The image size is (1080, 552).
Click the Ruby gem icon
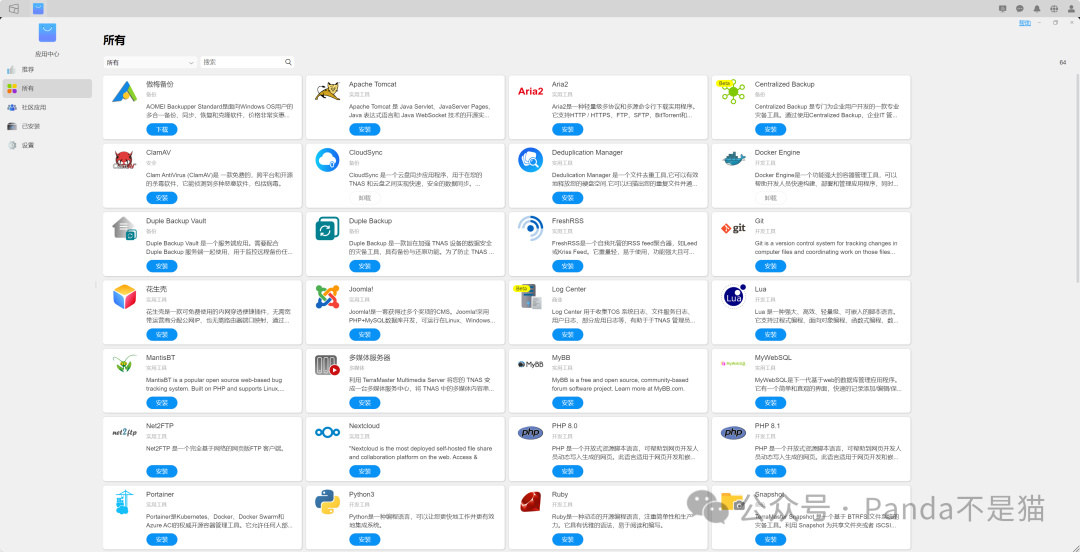click(x=530, y=502)
